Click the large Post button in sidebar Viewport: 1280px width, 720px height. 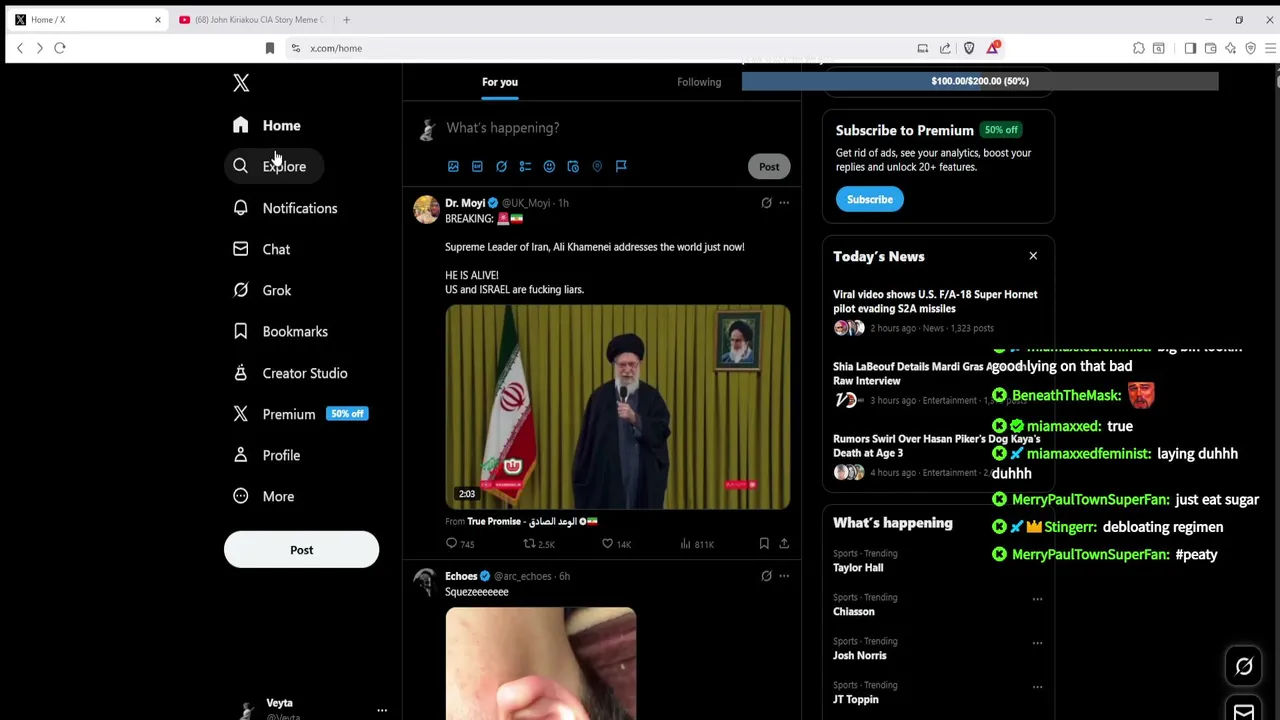(x=301, y=550)
